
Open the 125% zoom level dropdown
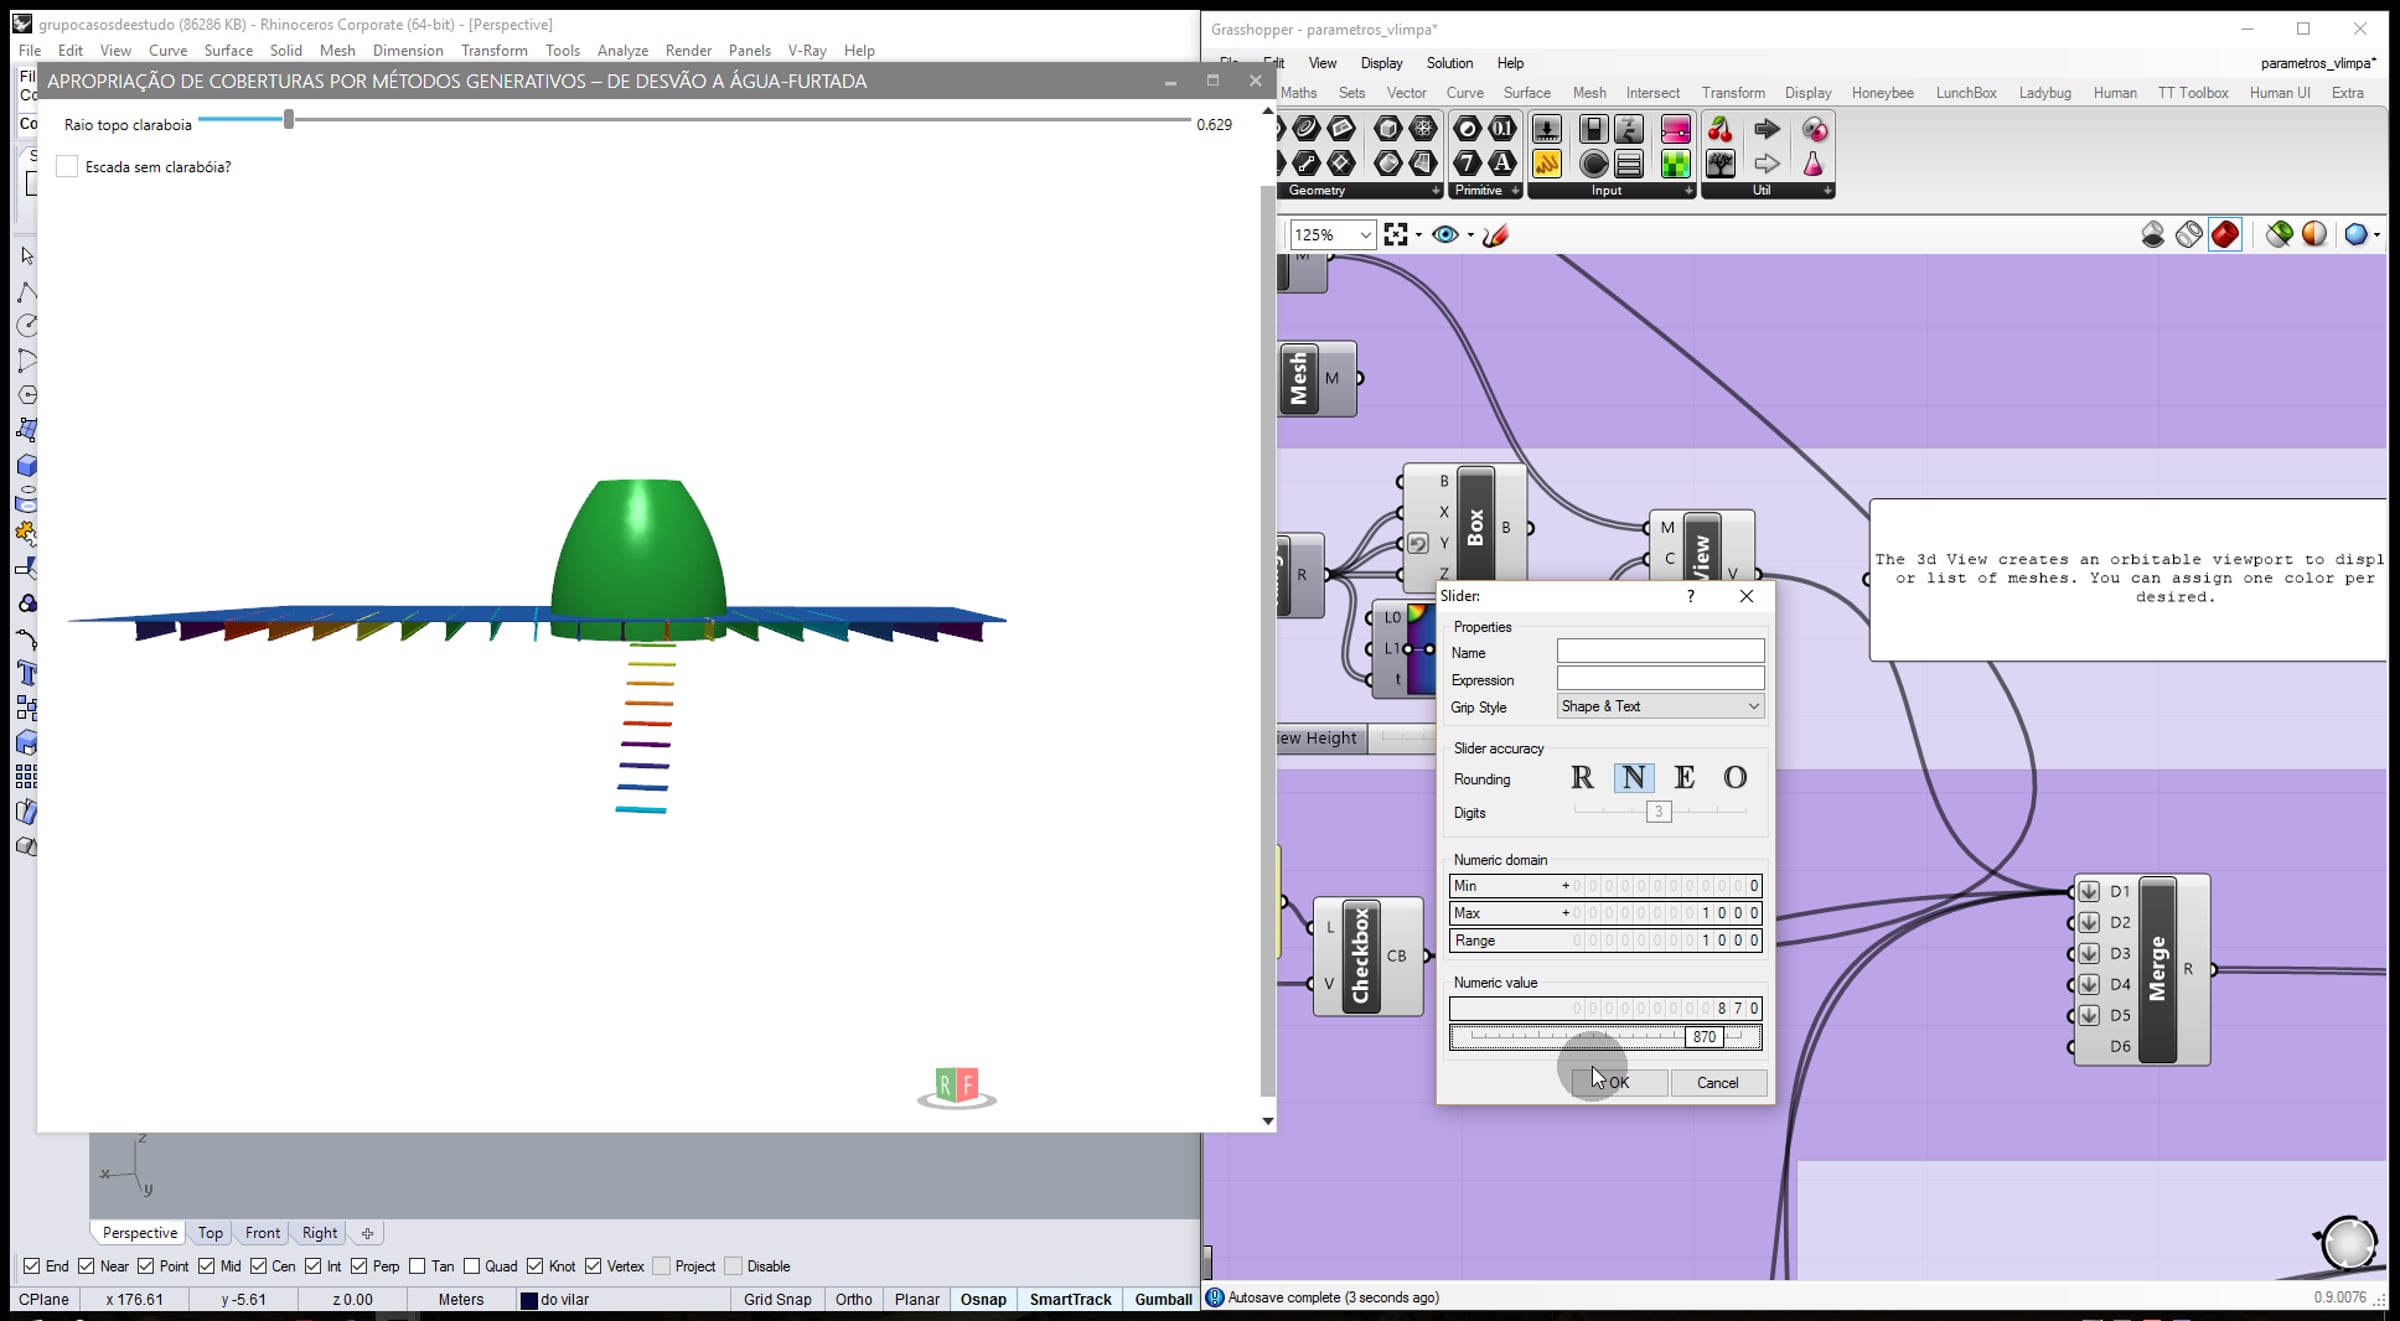coord(1365,235)
